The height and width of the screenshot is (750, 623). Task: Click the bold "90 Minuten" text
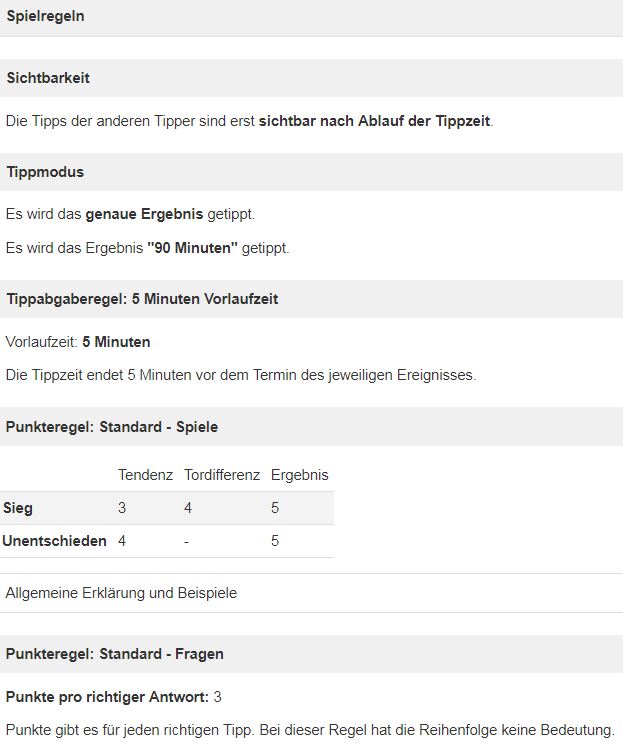click(x=192, y=248)
